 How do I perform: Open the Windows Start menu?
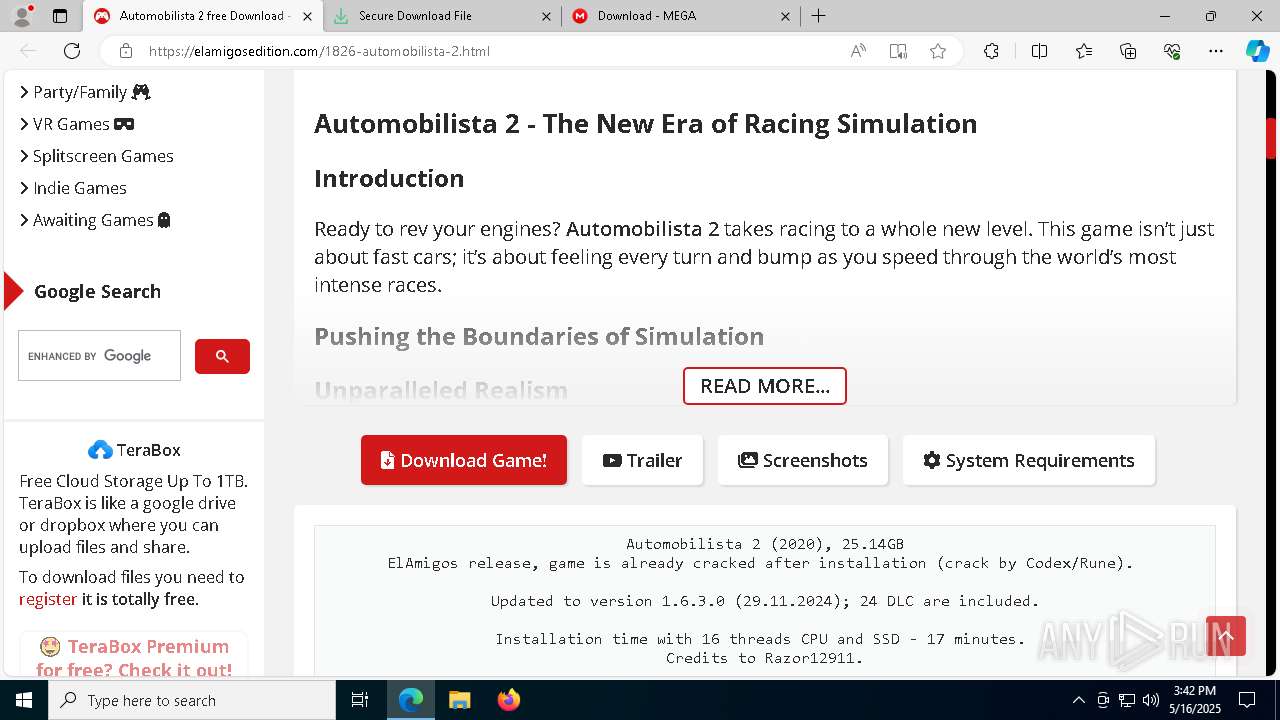24,700
